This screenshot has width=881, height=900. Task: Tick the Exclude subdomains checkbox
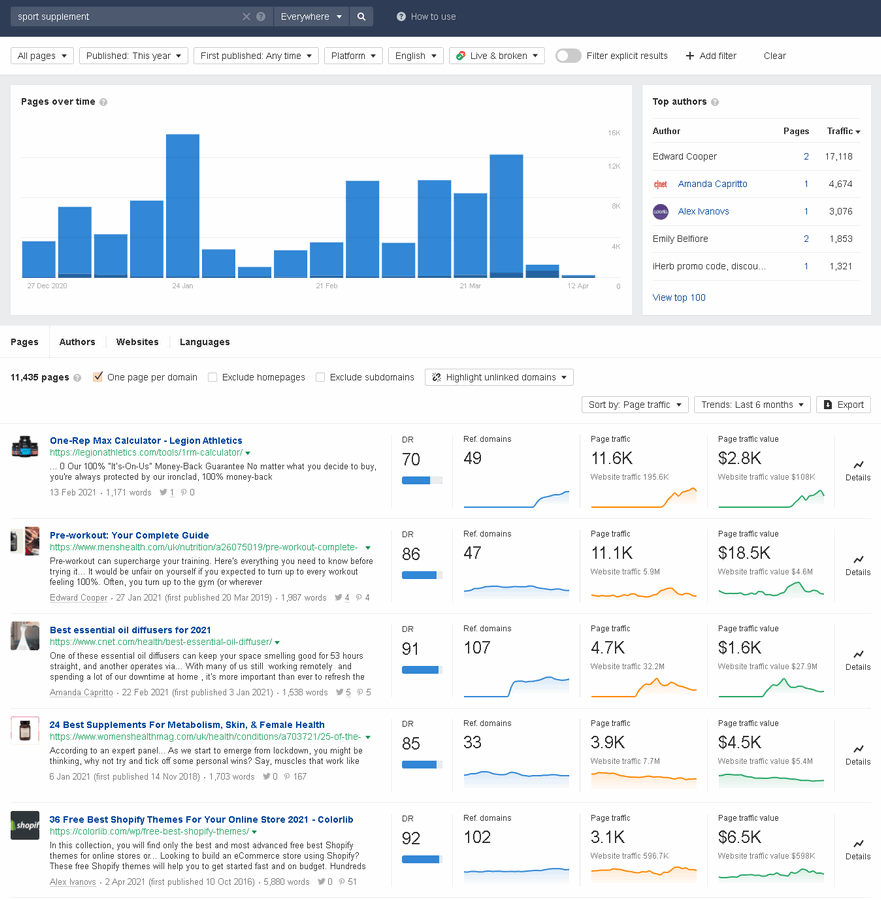click(320, 377)
